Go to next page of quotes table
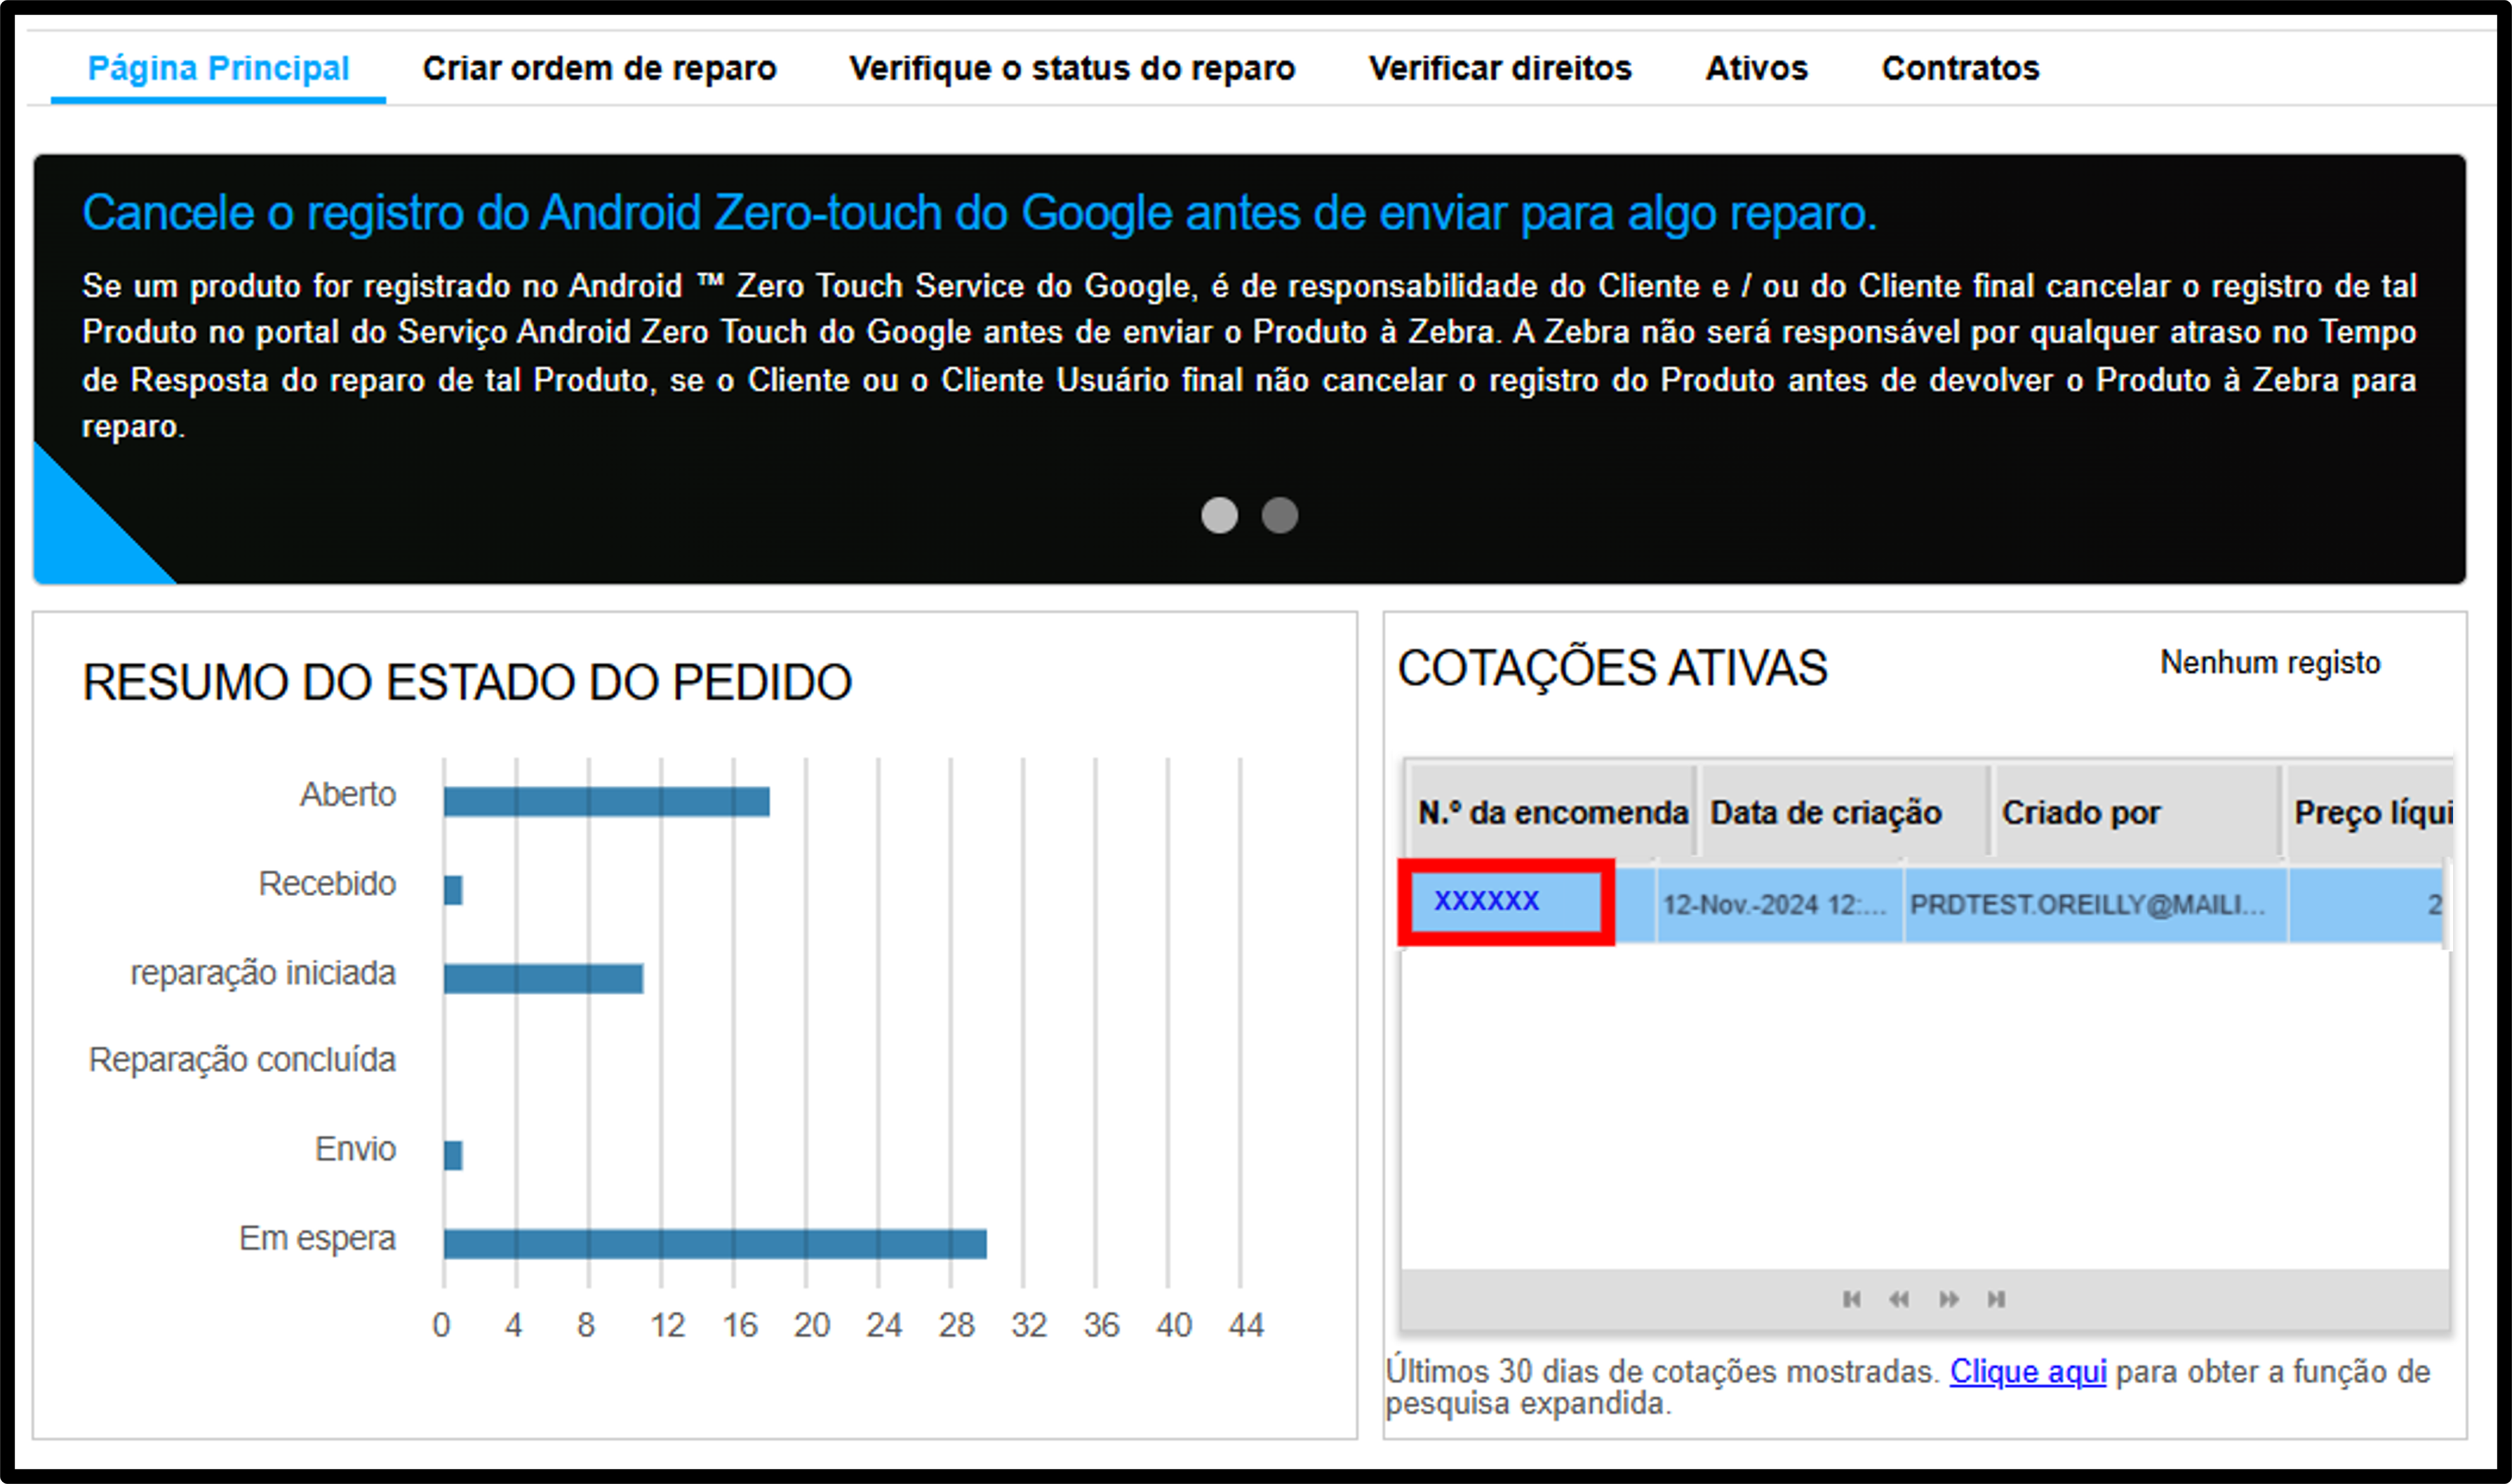The image size is (2512, 1484). tap(1948, 1299)
